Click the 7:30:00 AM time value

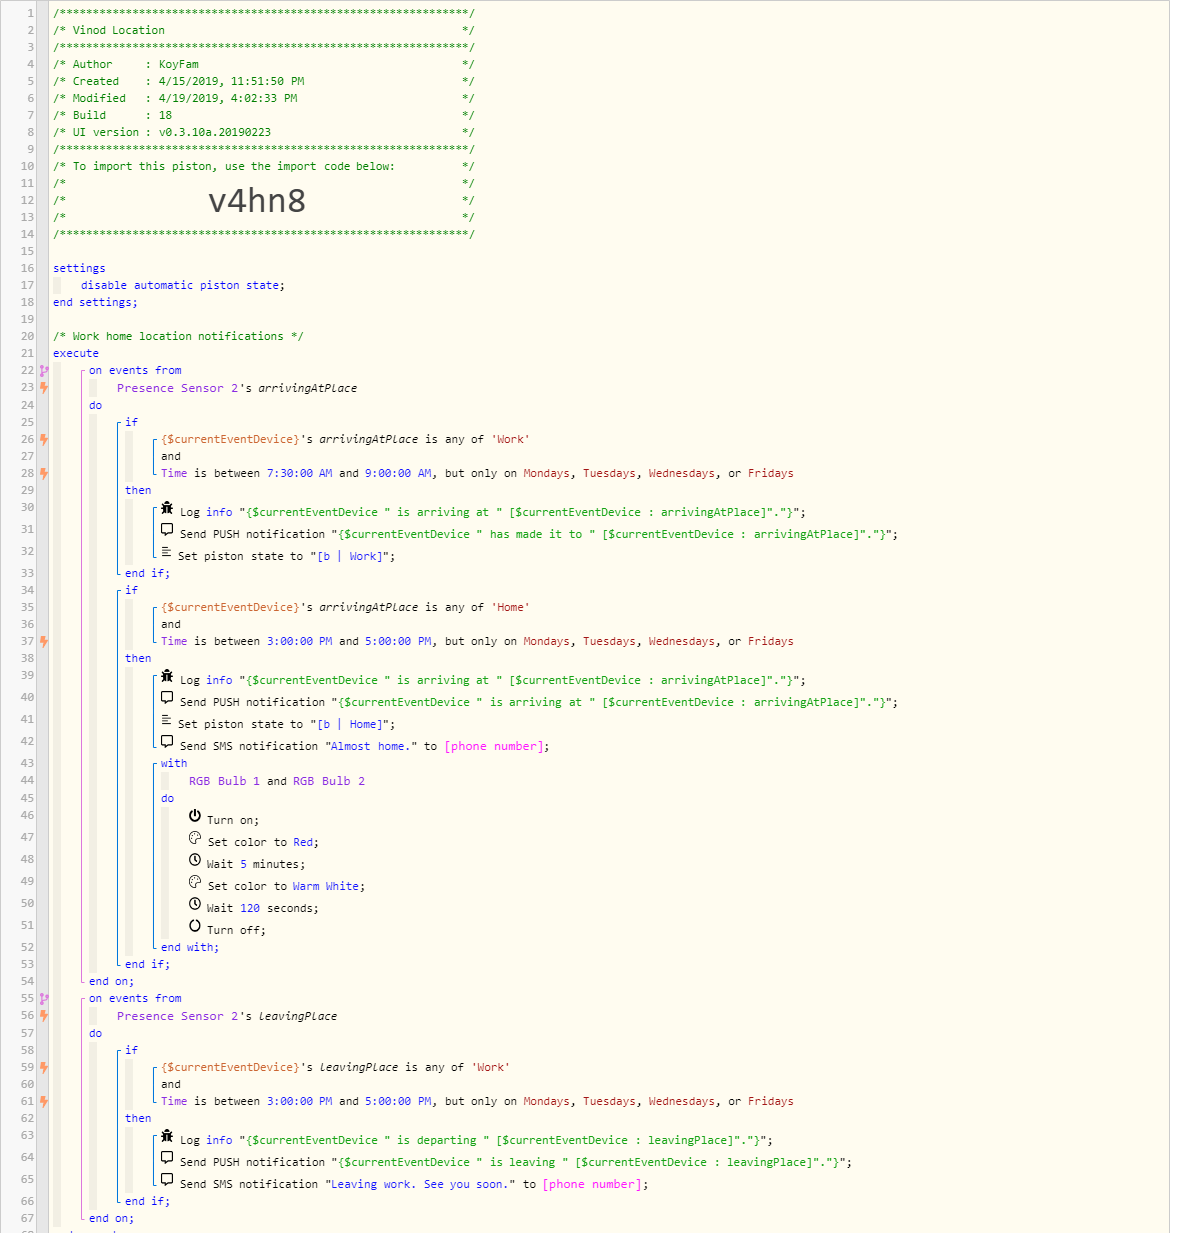[299, 473]
